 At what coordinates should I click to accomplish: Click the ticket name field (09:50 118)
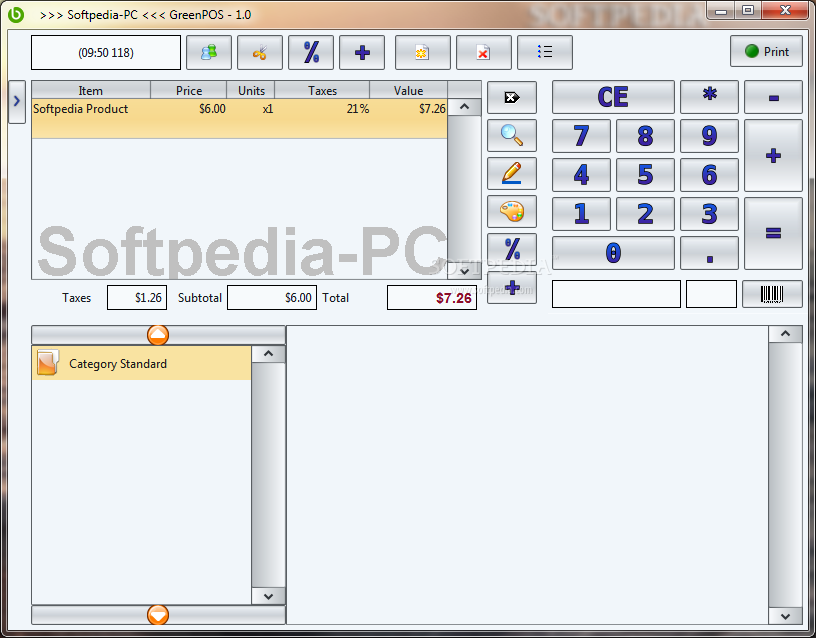[x=106, y=52]
